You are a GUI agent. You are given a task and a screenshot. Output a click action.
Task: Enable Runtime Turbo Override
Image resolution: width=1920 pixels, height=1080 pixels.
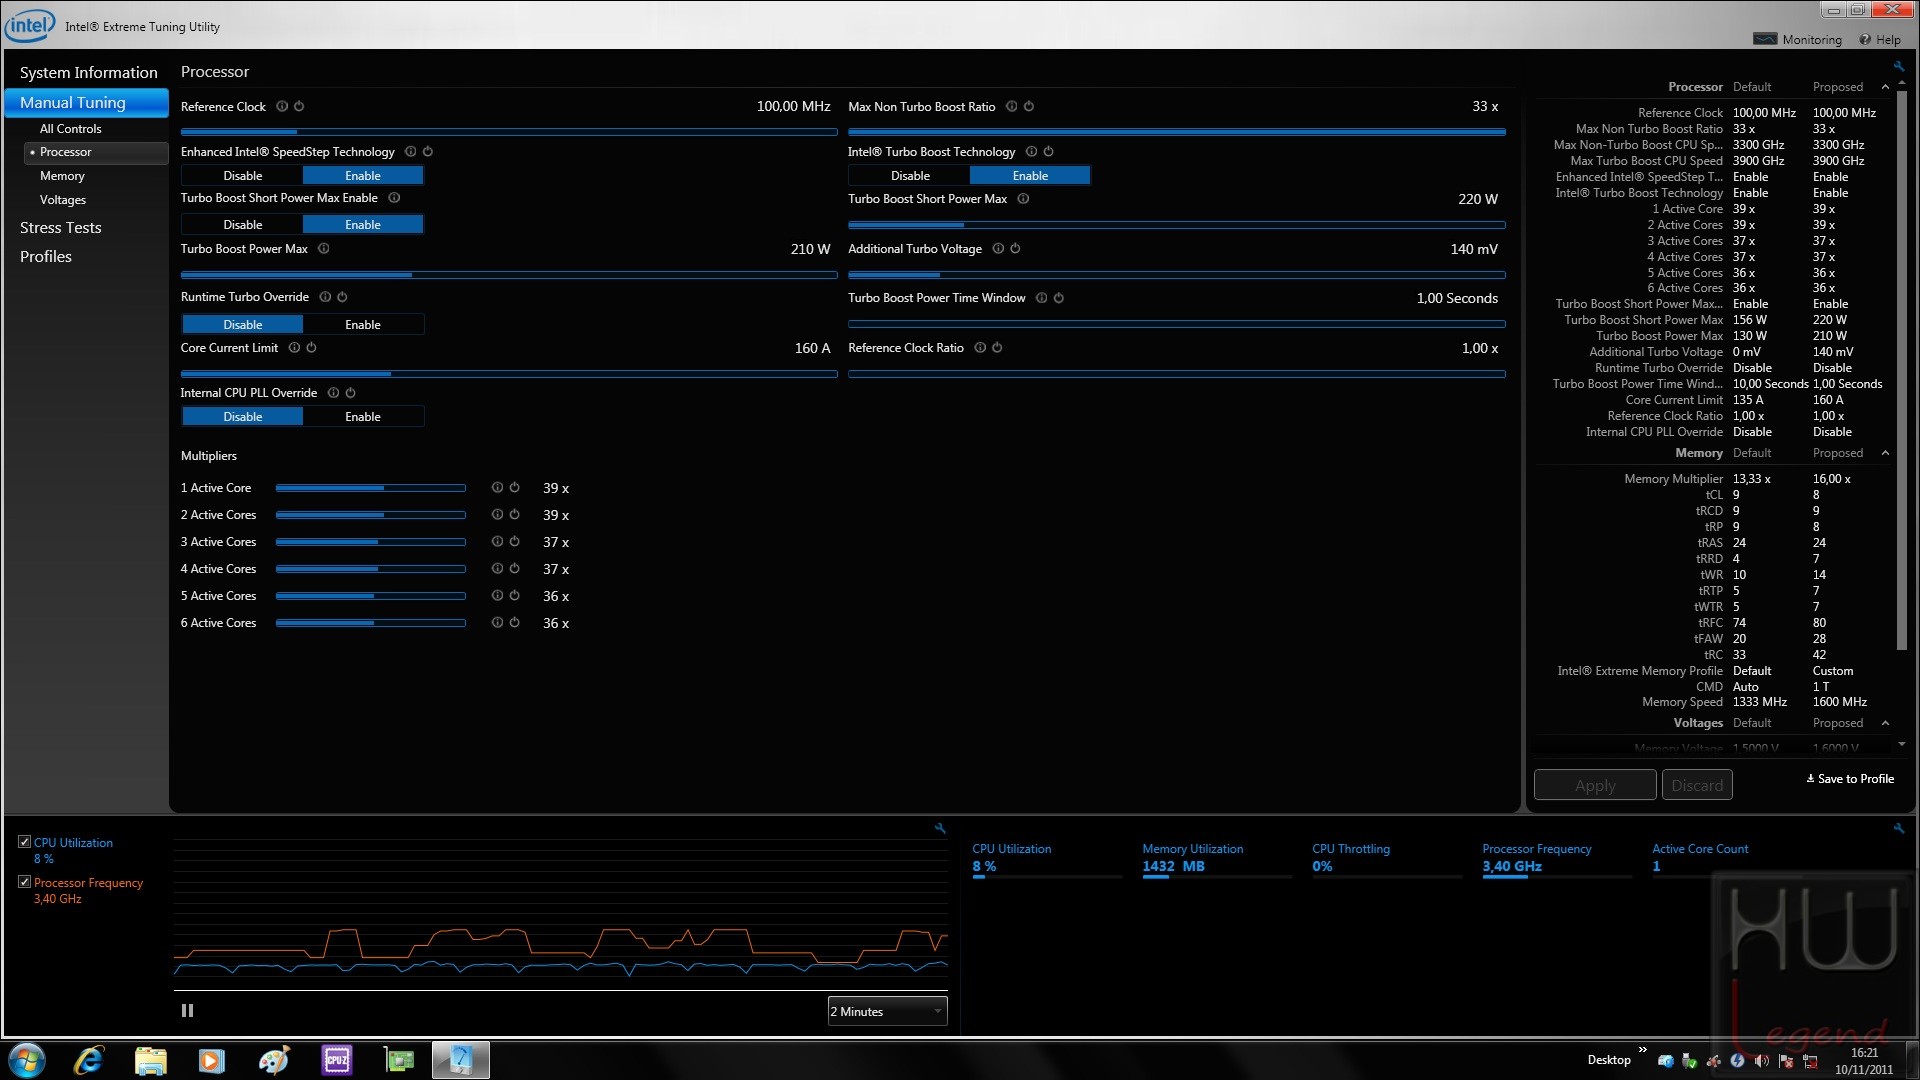(363, 325)
